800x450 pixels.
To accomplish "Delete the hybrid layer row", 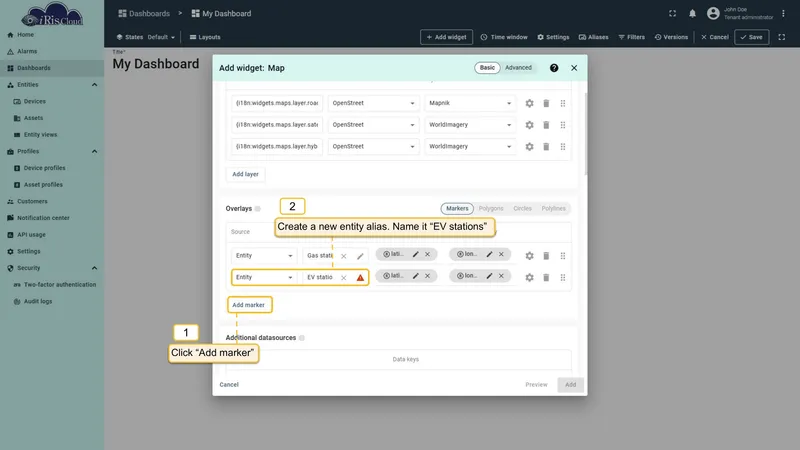I will point(546,146).
